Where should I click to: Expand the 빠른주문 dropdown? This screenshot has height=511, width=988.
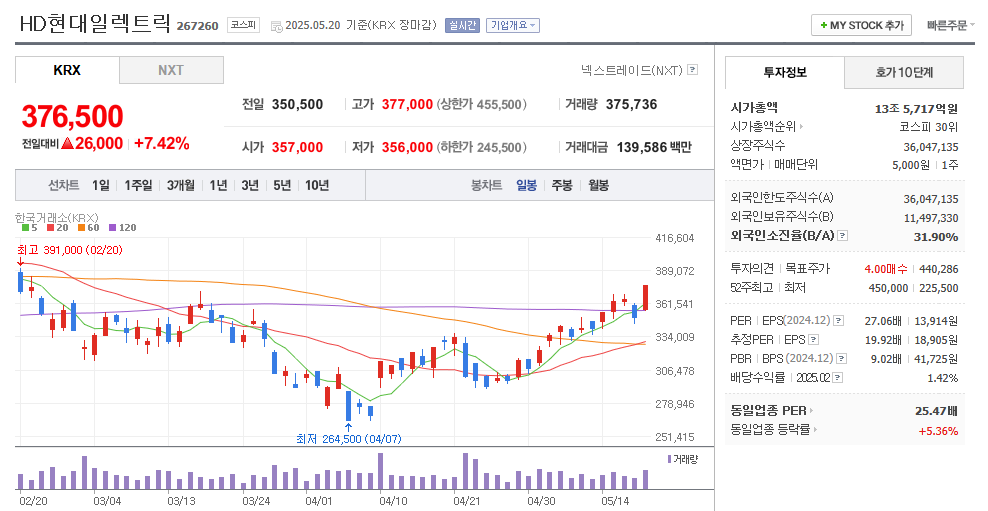pyautogui.click(x=950, y=26)
